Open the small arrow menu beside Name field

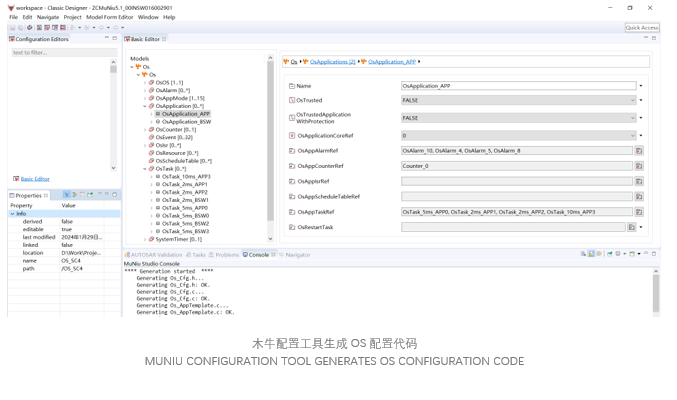pyautogui.click(x=641, y=86)
